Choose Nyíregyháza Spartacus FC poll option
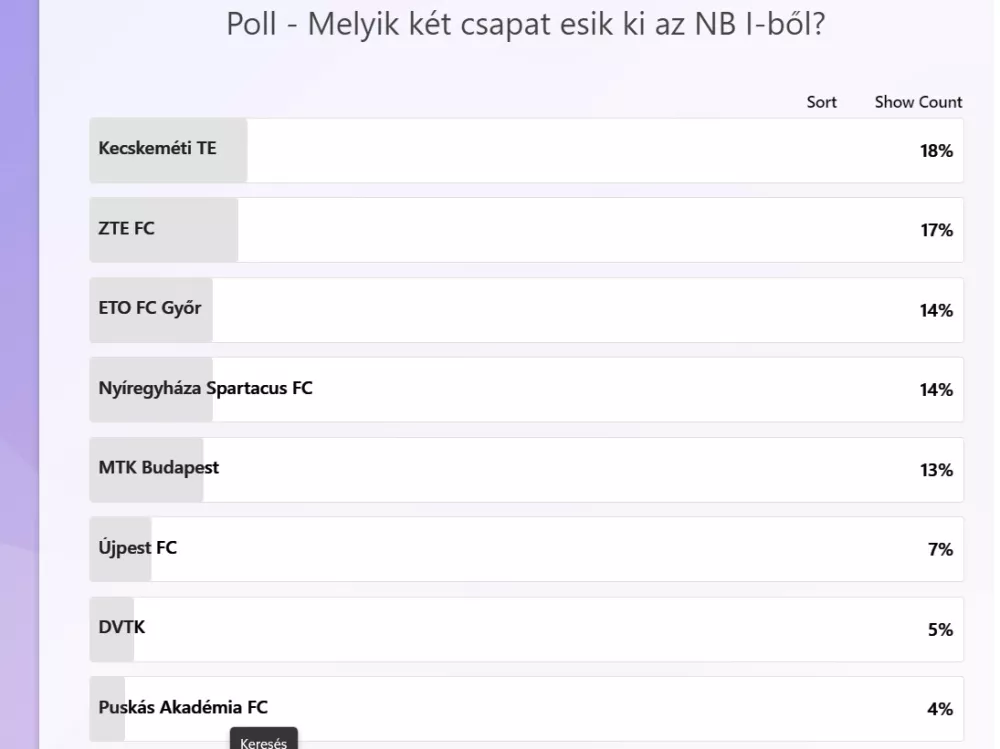Viewport: 1000px width, 749px height. (526, 389)
